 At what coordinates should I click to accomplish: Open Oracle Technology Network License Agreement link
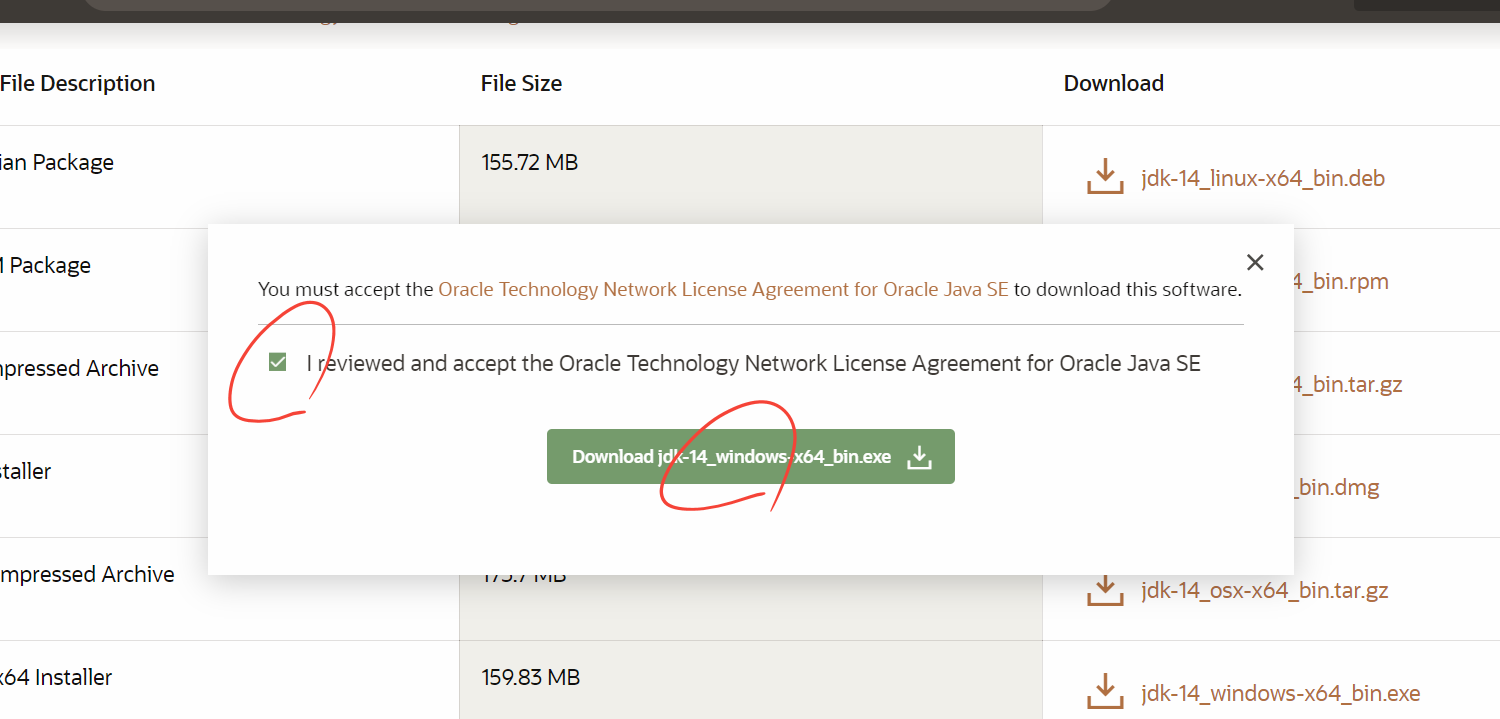(x=723, y=289)
